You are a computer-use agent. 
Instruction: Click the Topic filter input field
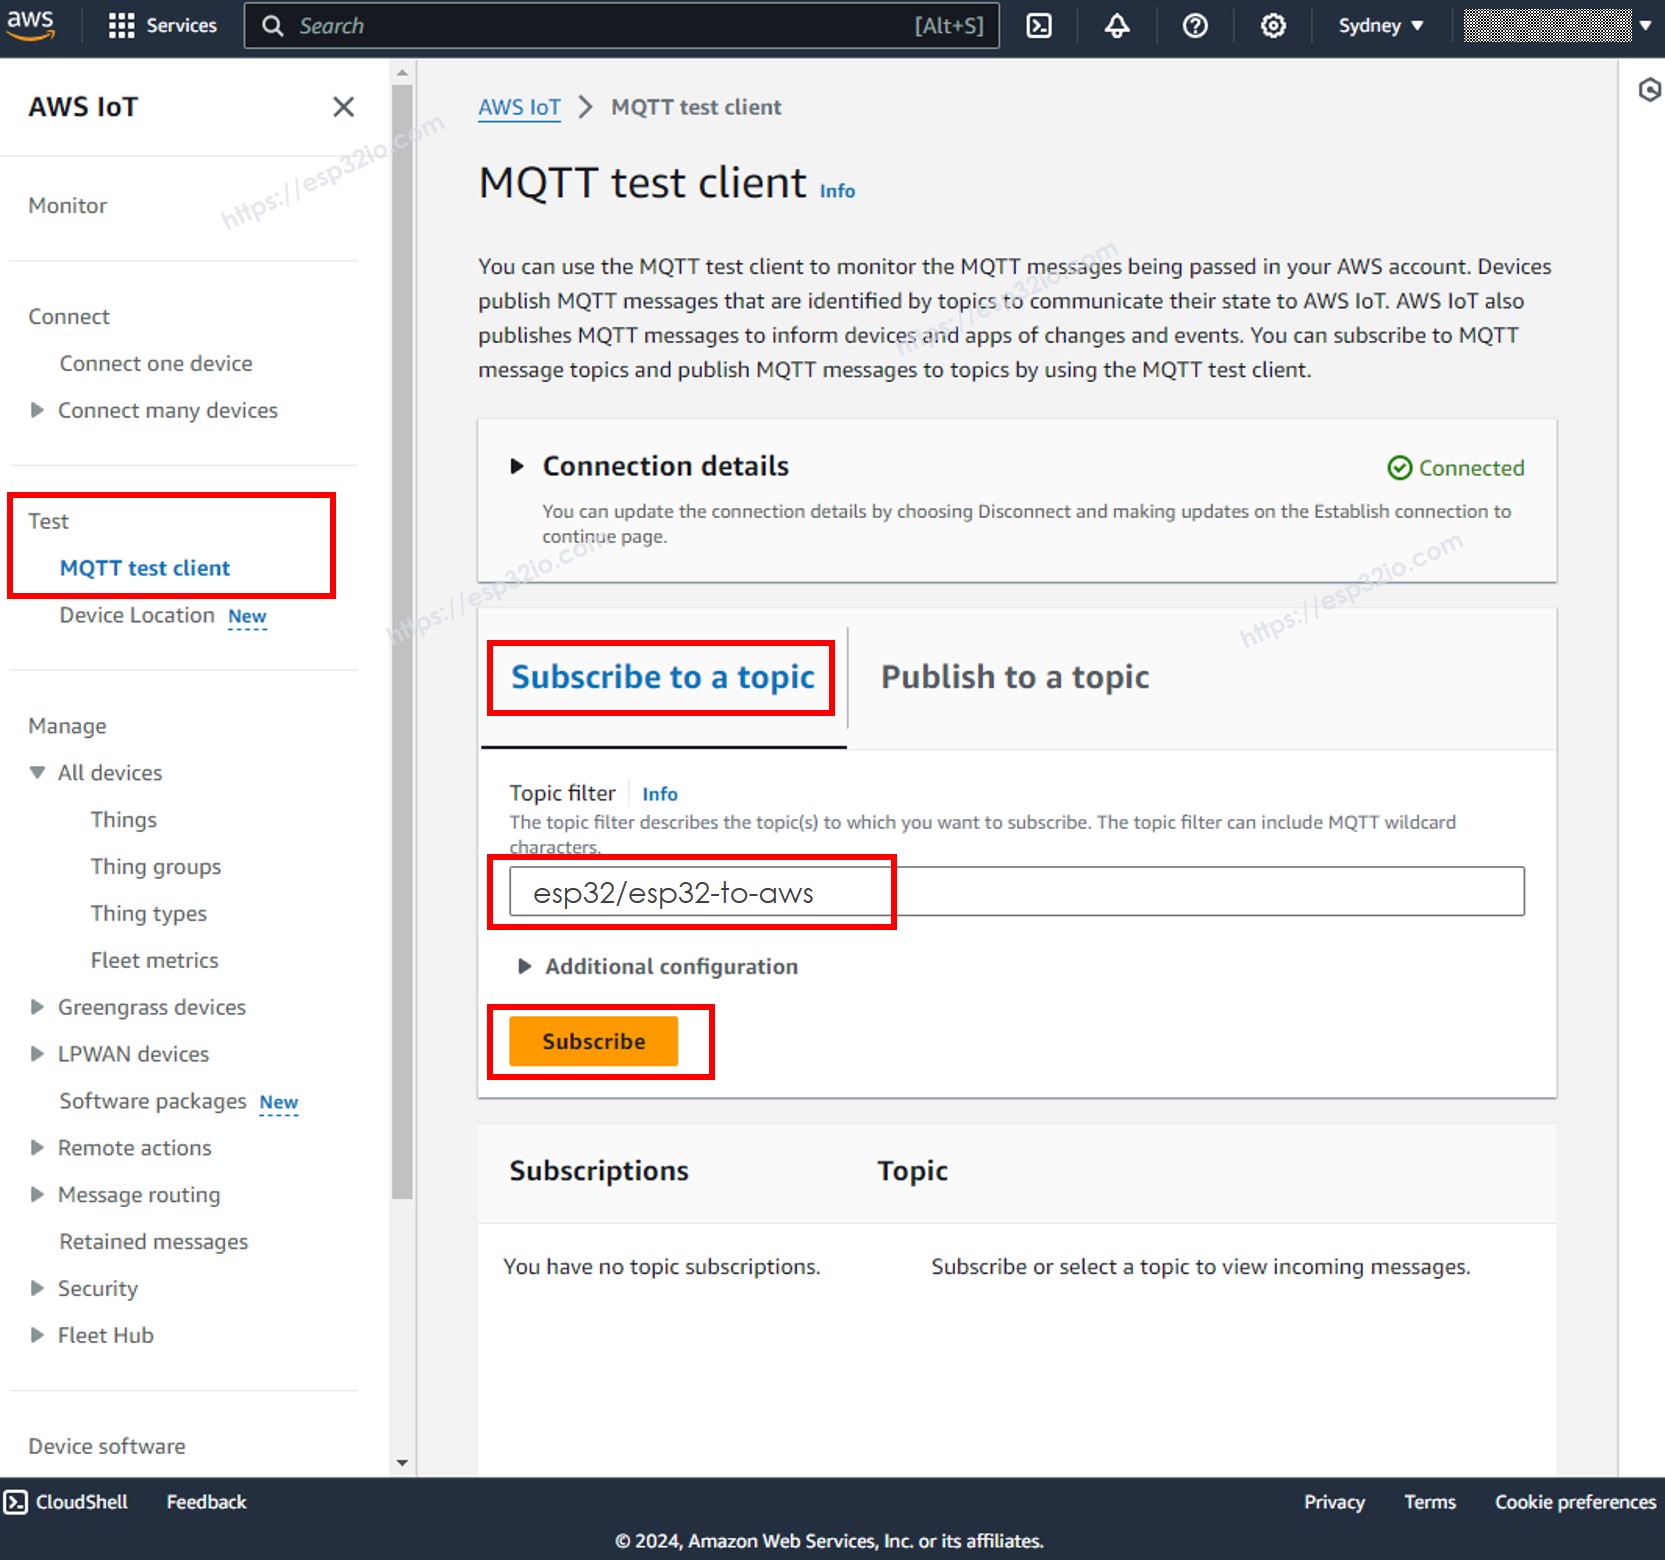click(x=1000, y=891)
